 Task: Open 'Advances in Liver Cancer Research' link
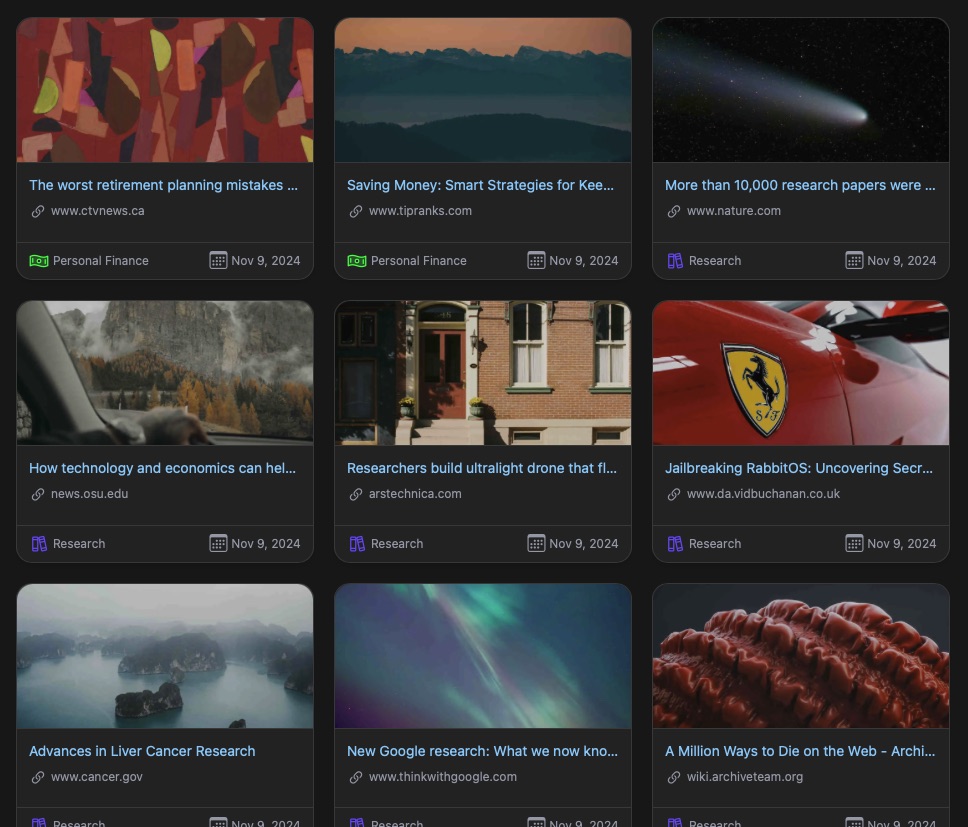[142, 751]
